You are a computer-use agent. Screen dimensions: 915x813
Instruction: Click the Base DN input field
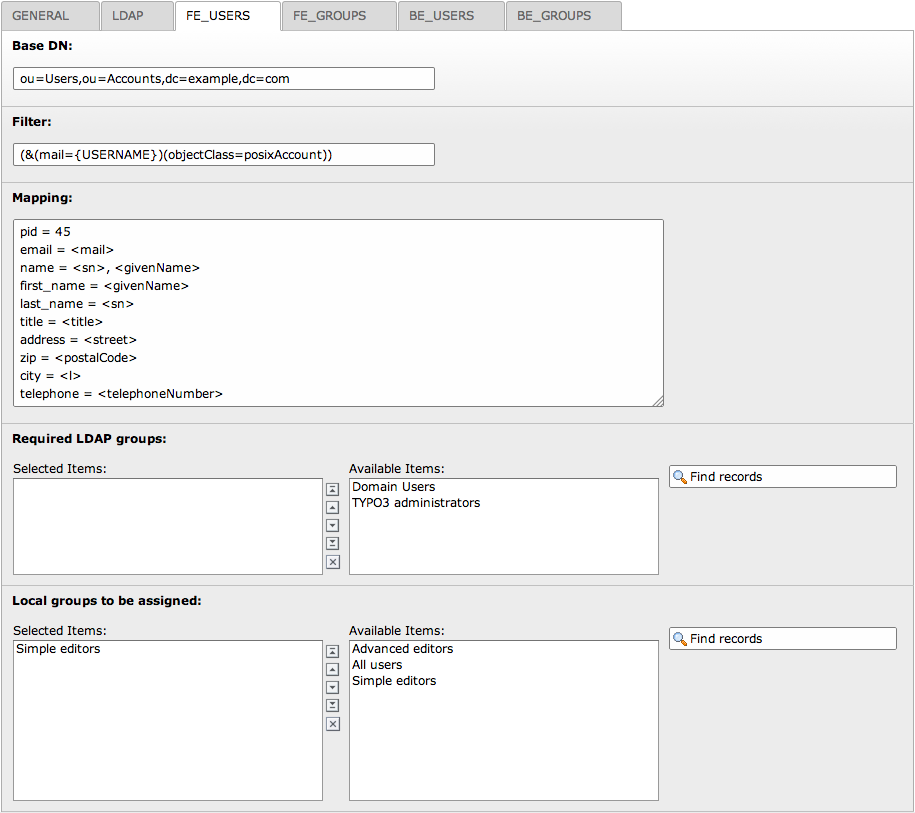(x=224, y=78)
